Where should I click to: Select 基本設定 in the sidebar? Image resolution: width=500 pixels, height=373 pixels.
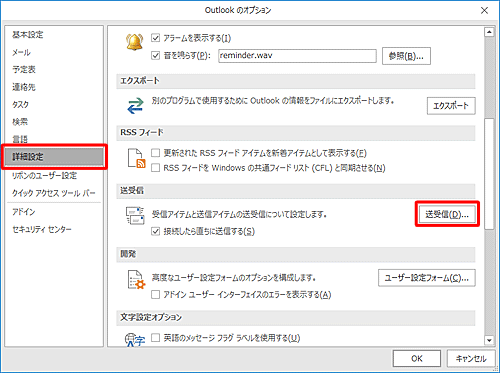[x=54, y=35]
